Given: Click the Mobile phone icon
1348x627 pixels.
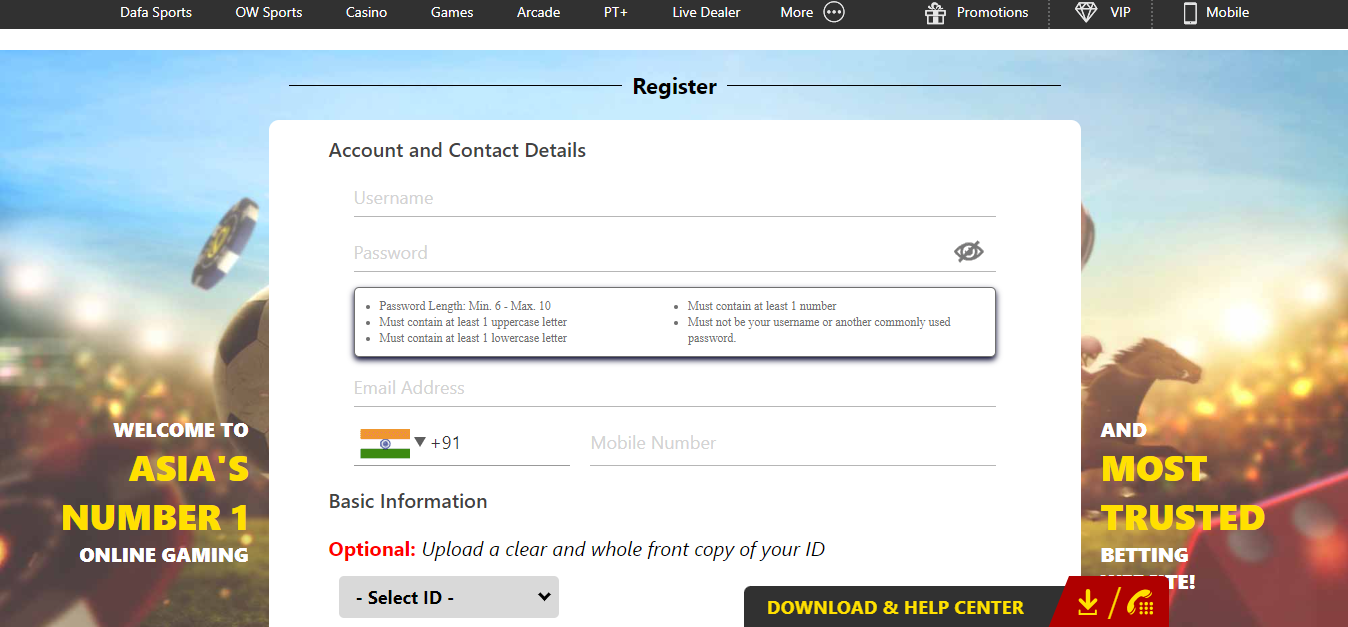Looking at the screenshot, I should tap(1190, 13).
